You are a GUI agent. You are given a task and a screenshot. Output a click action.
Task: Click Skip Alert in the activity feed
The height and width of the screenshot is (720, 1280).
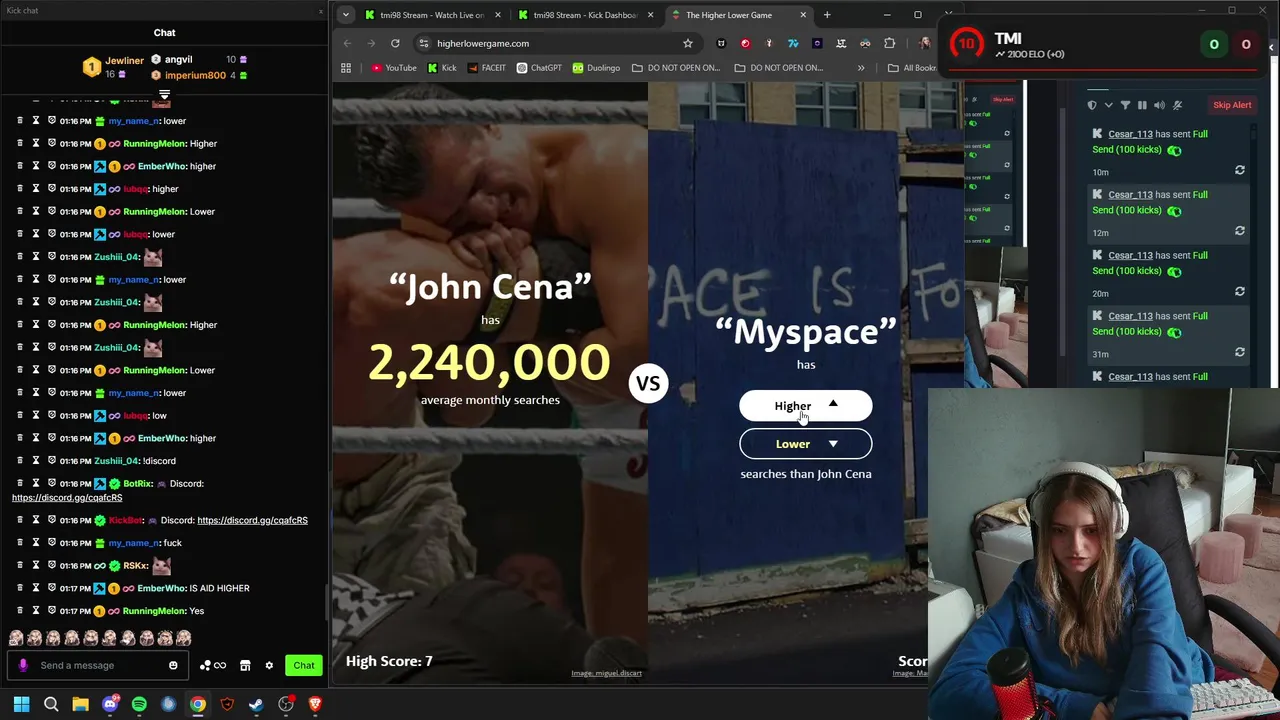point(1232,105)
